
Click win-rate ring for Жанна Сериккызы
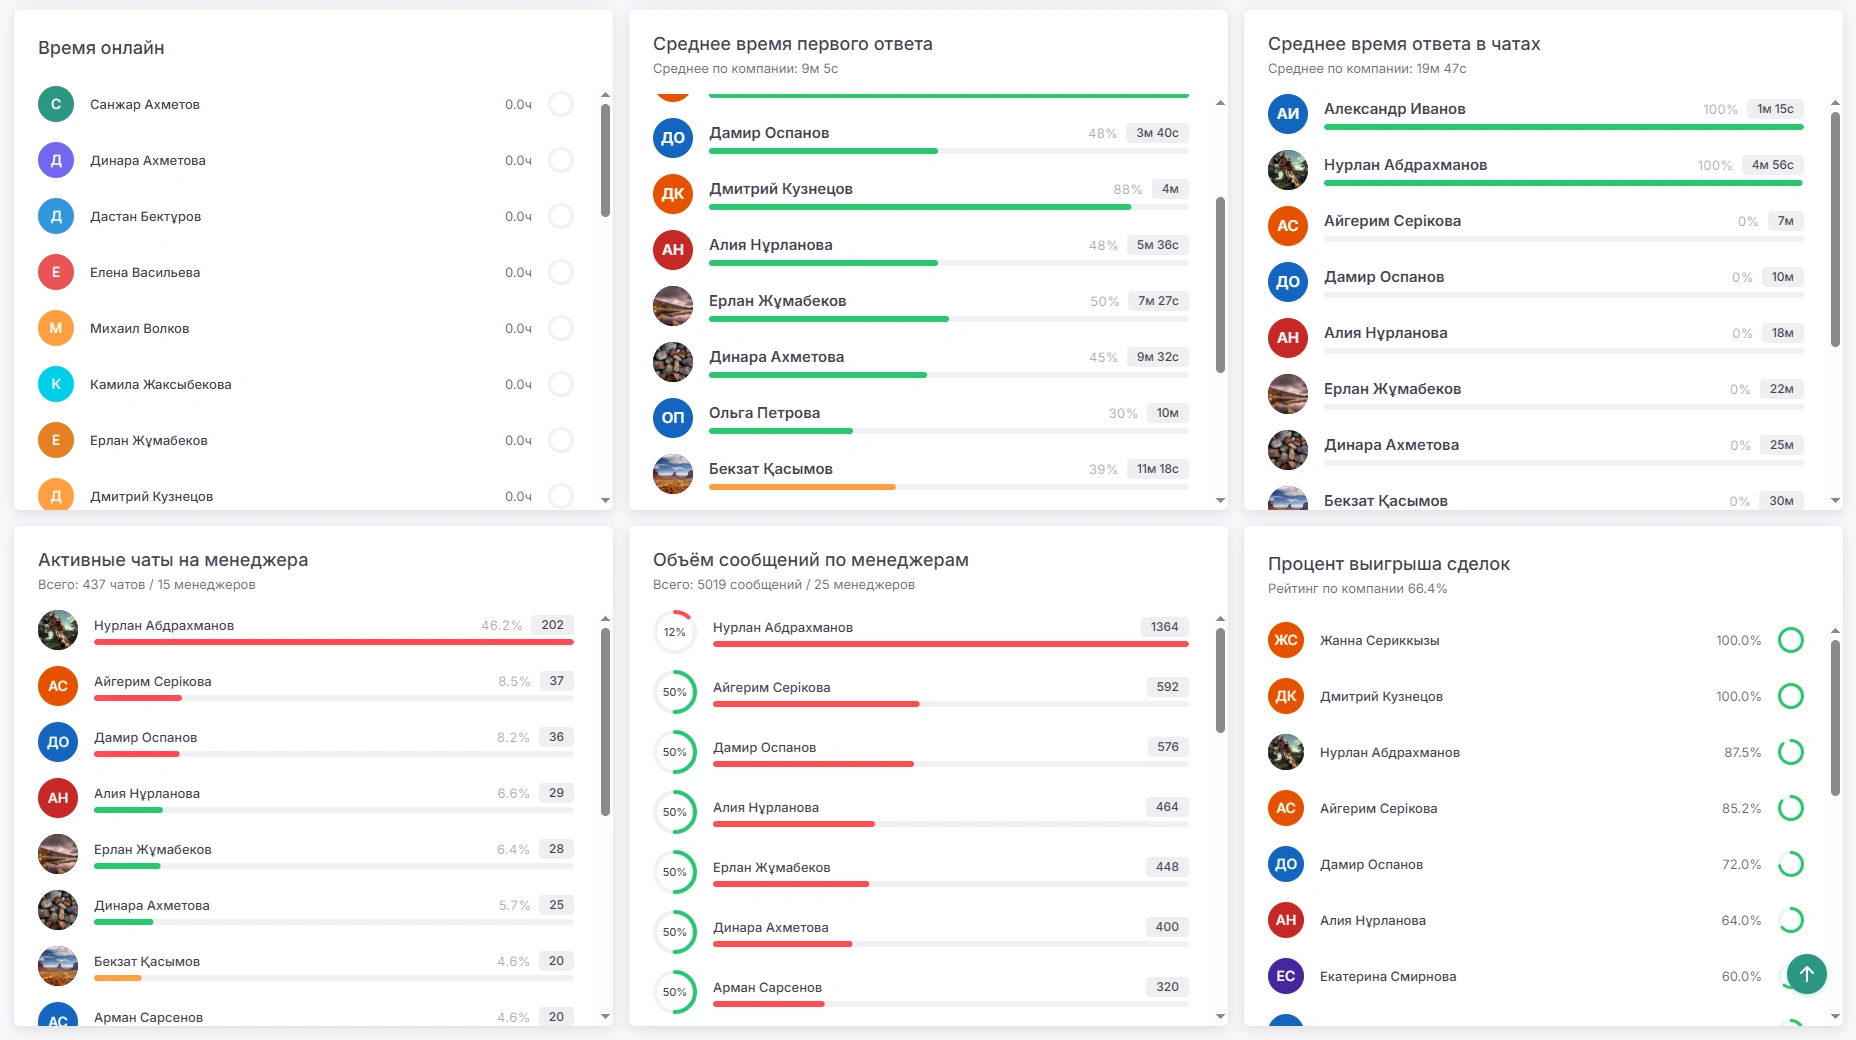point(1791,640)
